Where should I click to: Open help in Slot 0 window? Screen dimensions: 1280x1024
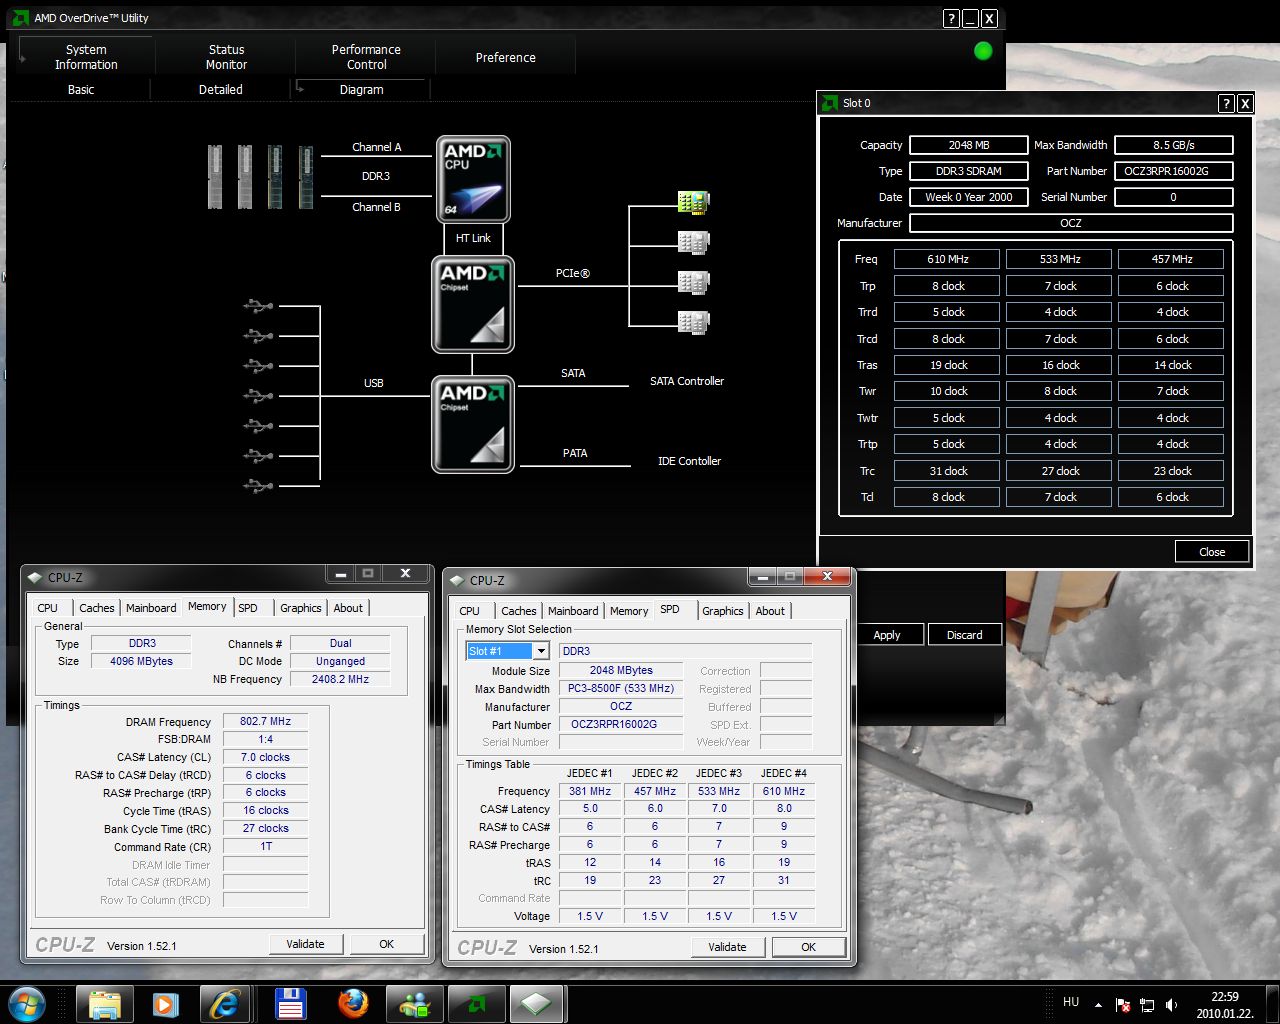(1226, 103)
